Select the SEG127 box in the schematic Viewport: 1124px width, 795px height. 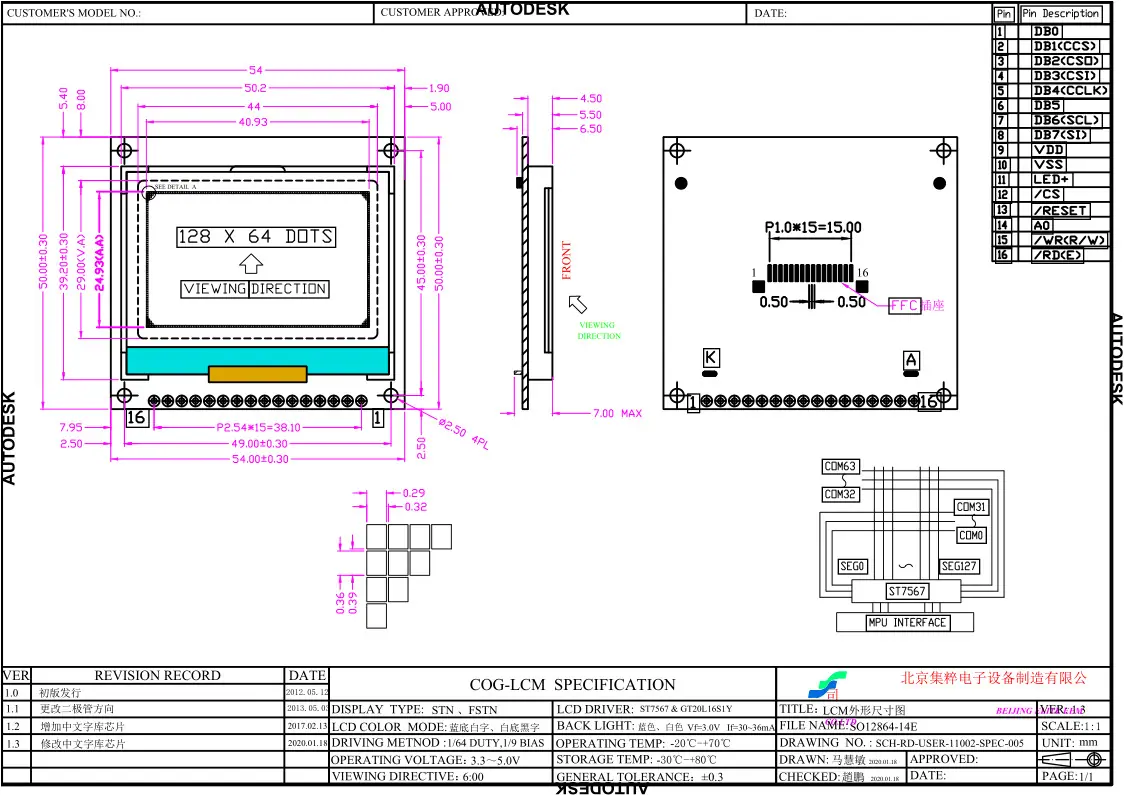(959, 566)
